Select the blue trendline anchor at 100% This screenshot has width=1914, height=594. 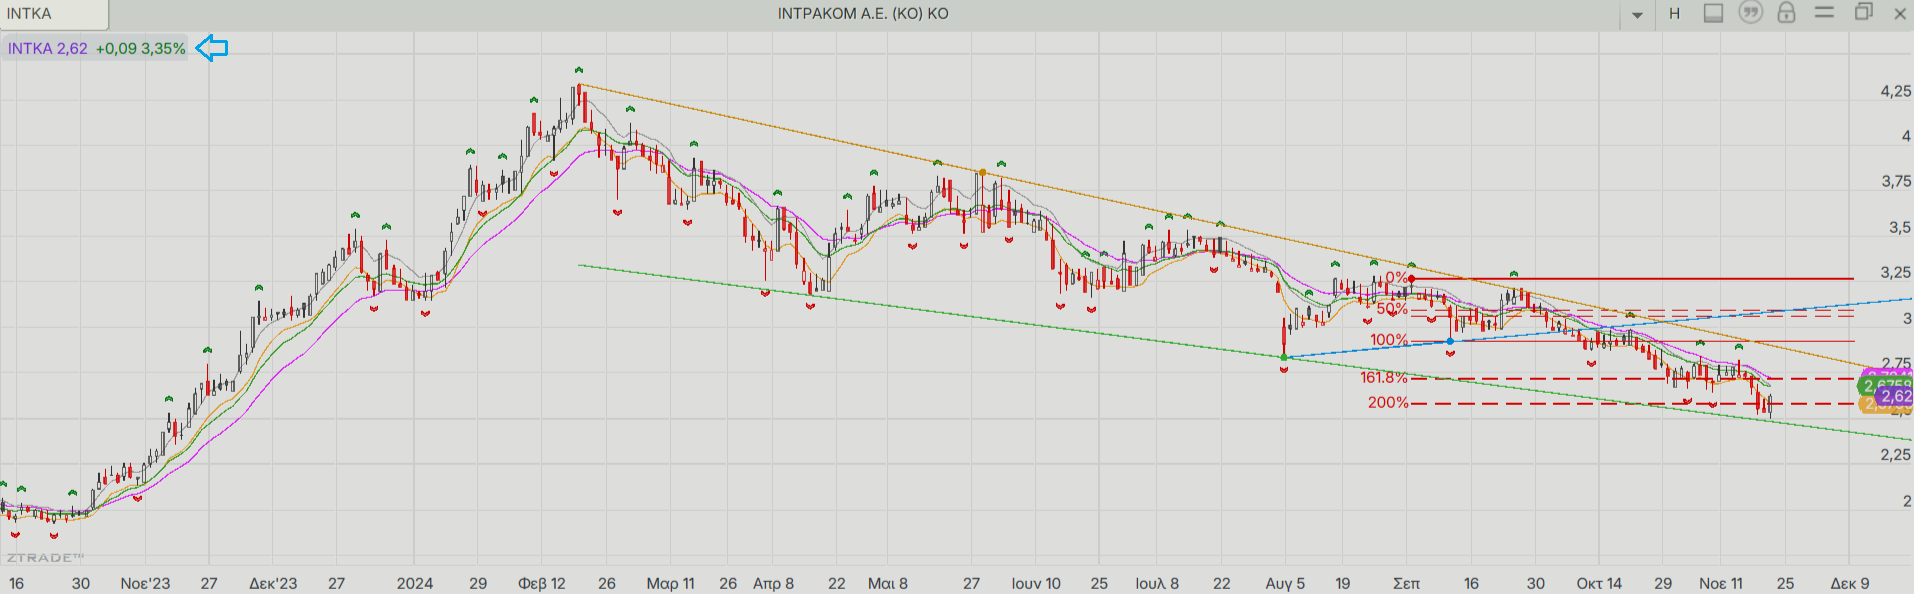click(1450, 341)
